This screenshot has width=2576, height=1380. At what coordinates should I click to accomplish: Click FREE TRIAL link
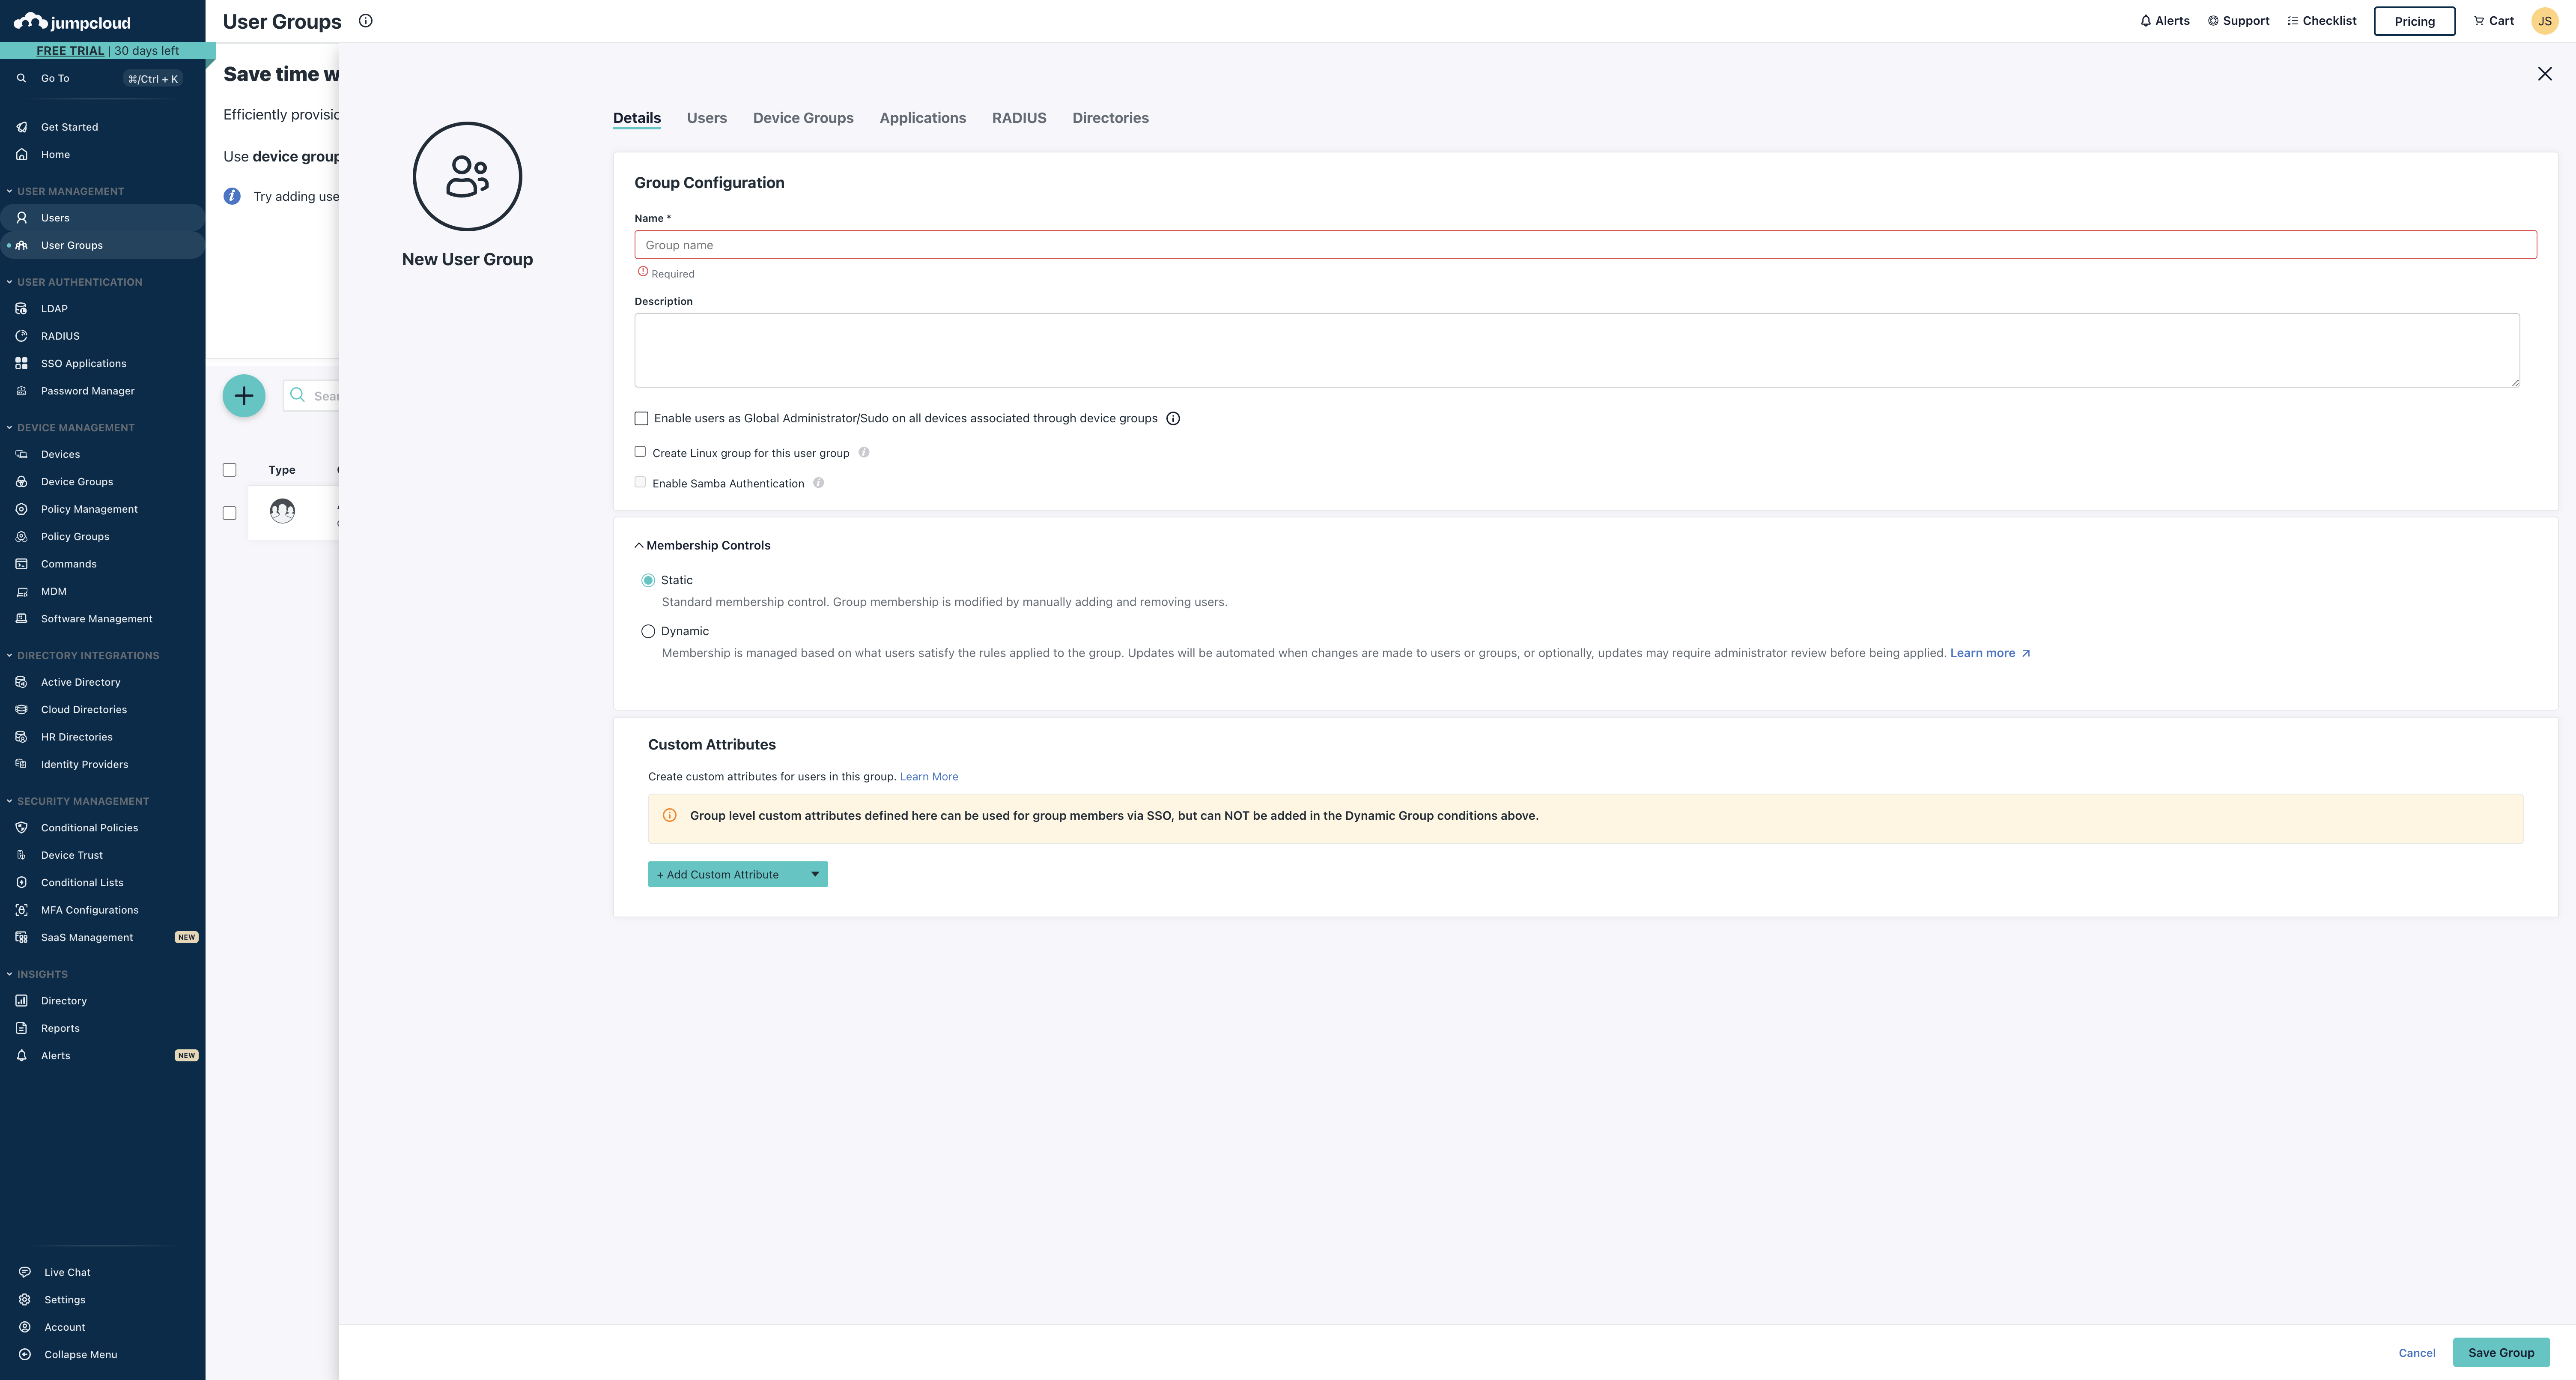point(70,51)
